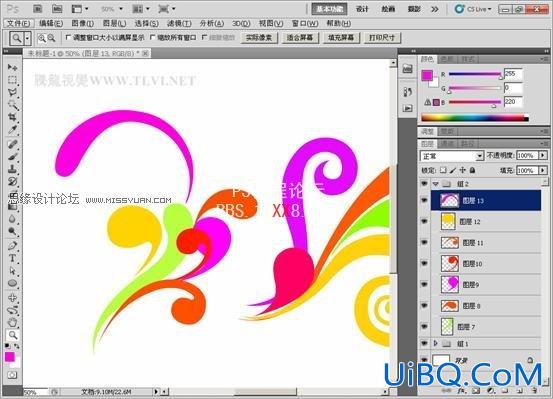Open the 图层(L) menu
The width and height of the screenshot is (553, 399).
[114, 23]
